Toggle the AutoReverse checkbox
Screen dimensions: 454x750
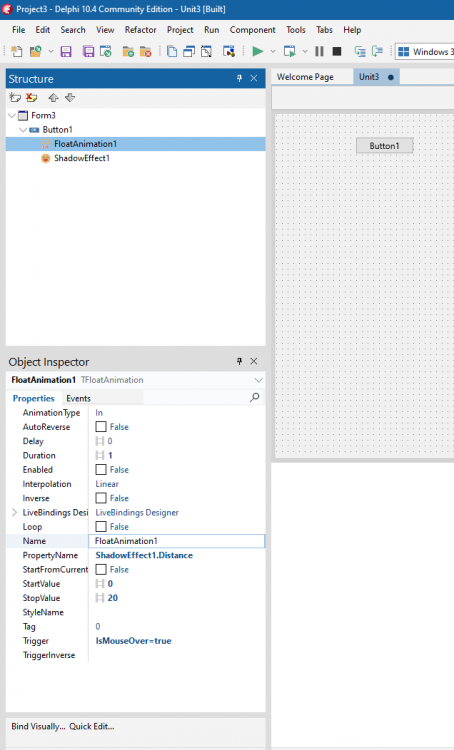point(101,427)
